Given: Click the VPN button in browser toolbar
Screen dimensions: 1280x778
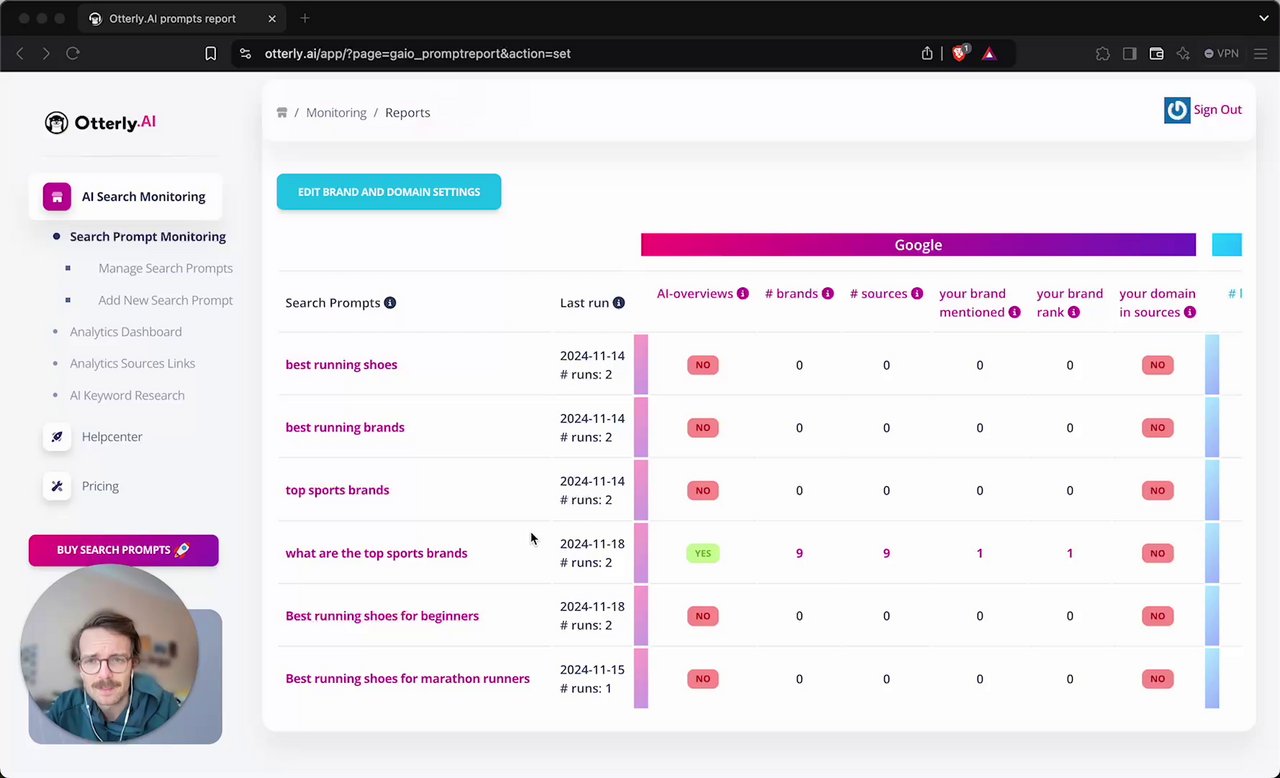Looking at the screenshot, I should pyautogui.click(x=1222, y=54).
